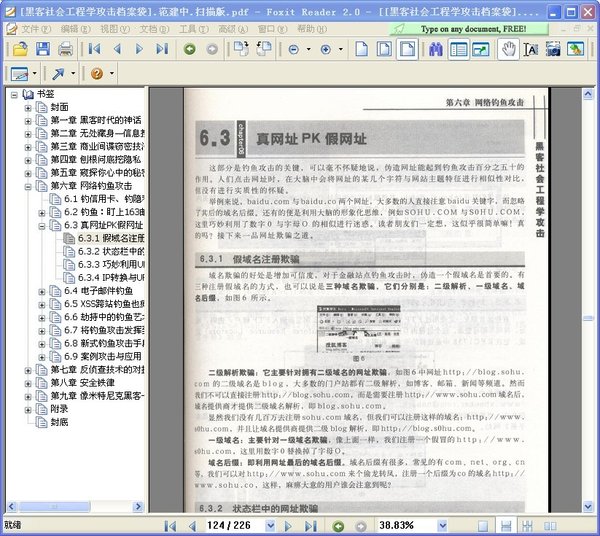Zoom out with the minus icon
The width and height of the screenshot is (600, 536).
pos(293,49)
